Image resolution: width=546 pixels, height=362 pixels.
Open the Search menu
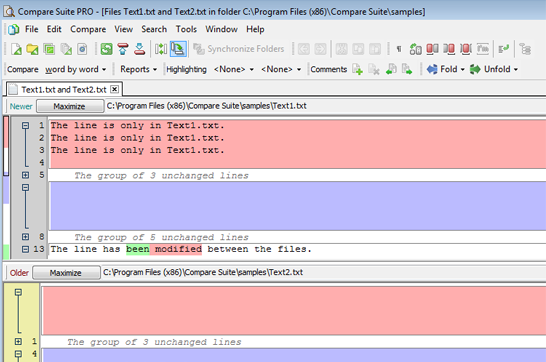click(154, 29)
